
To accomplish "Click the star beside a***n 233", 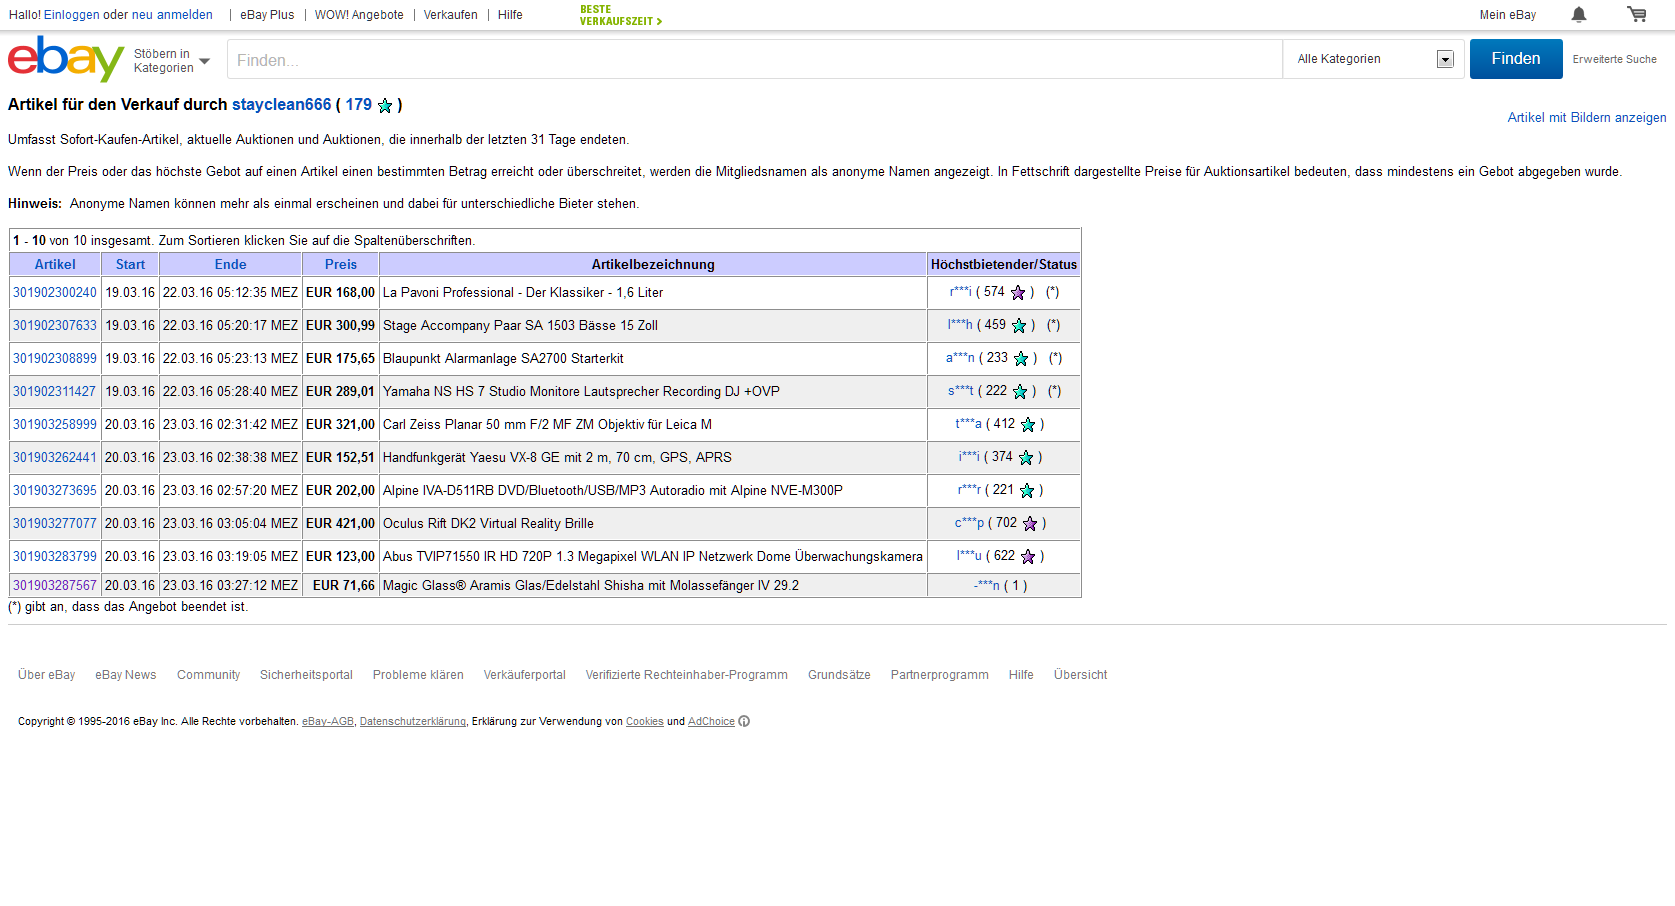I will tap(1021, 359).
